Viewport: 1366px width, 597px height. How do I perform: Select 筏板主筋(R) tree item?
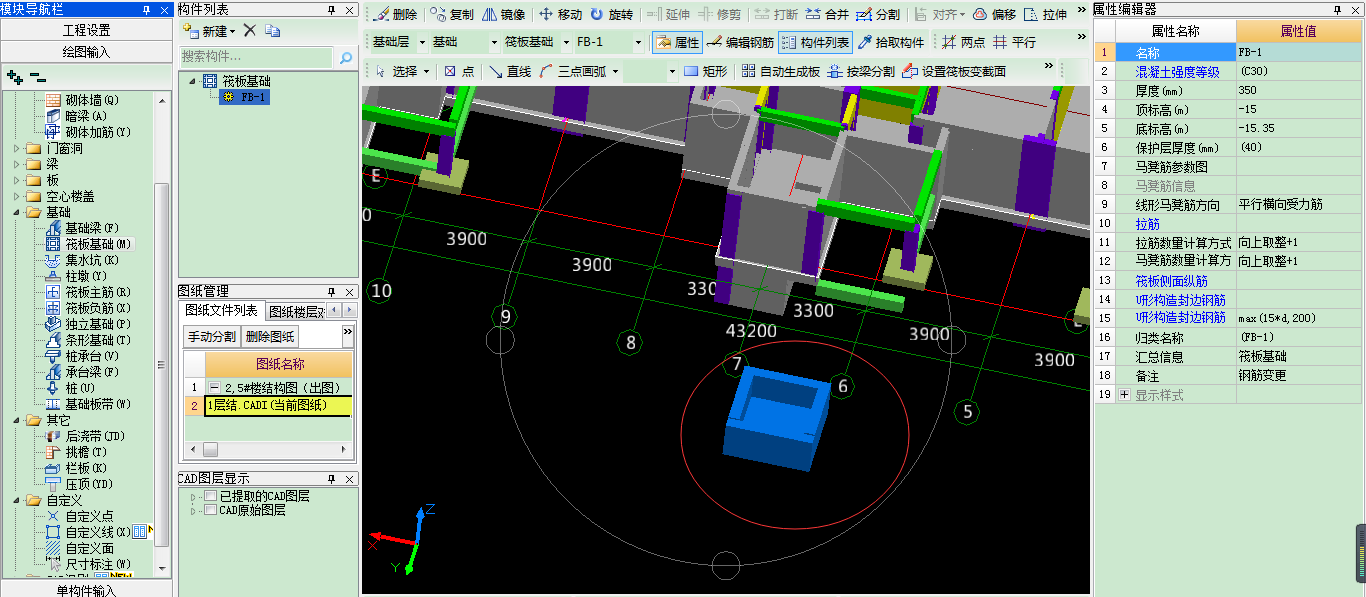click(x=90, y=292)
